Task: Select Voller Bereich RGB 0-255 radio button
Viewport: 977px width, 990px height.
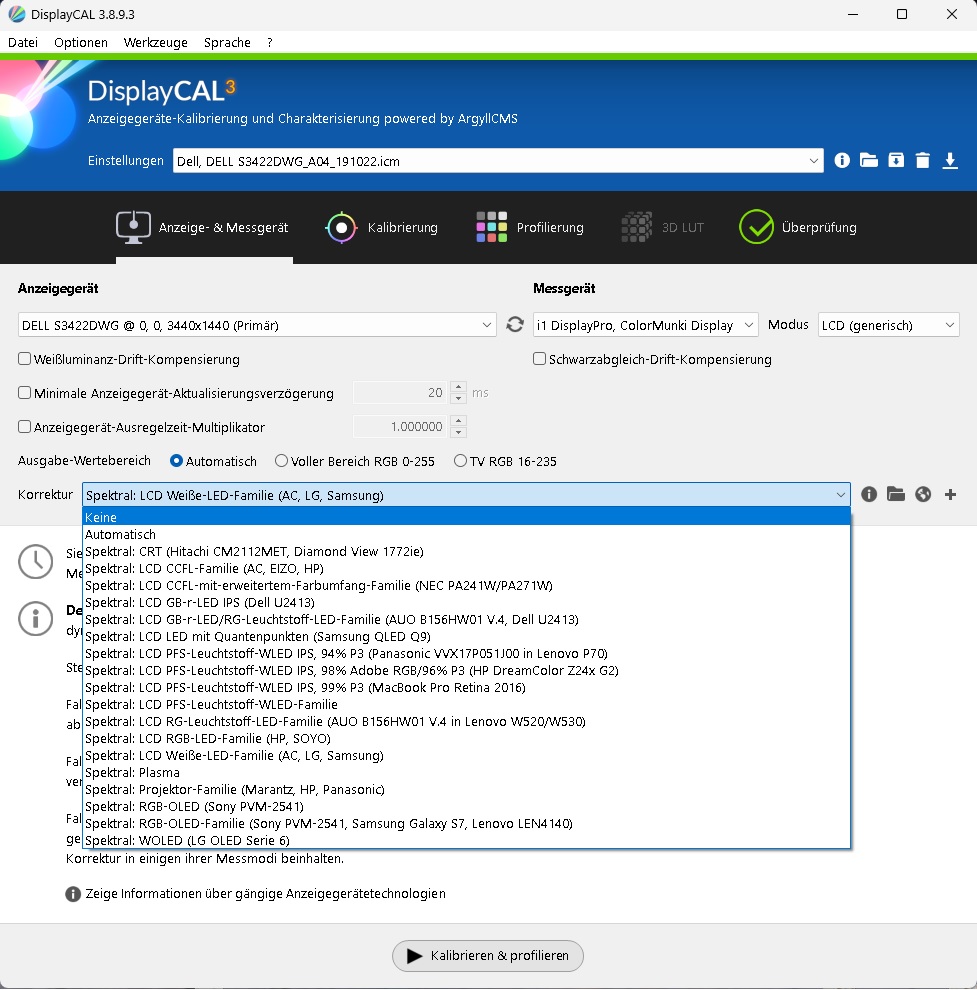Action: point(282,461)
